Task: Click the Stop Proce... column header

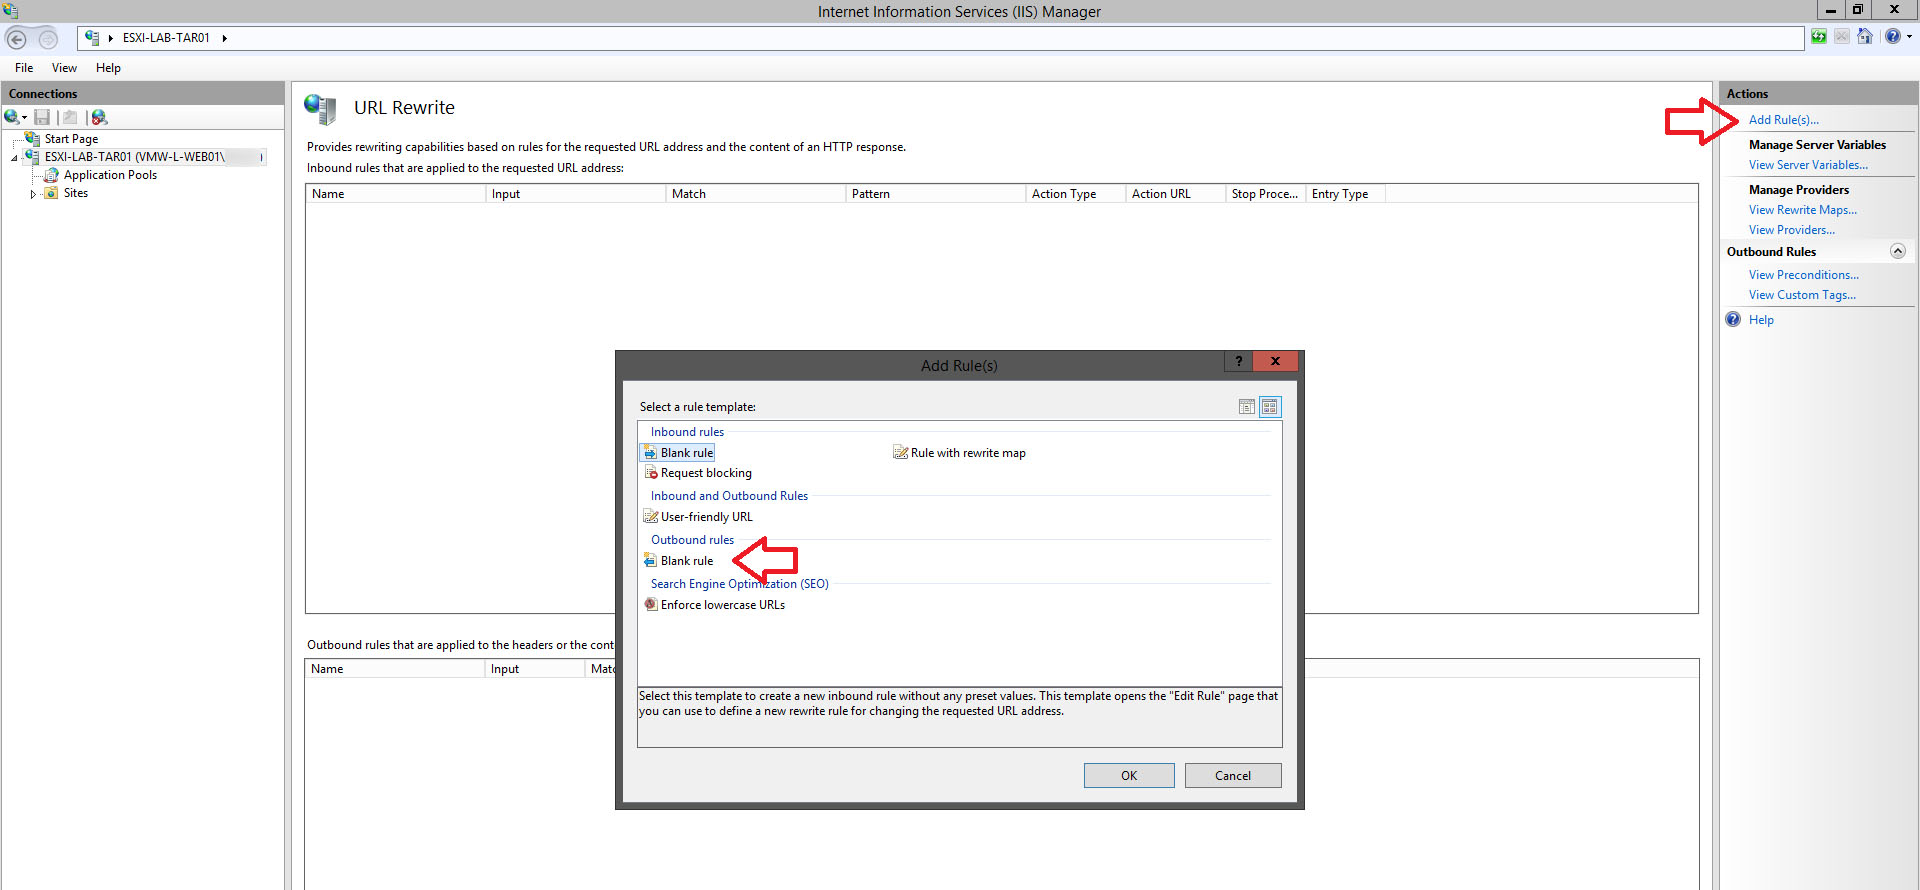Action: tap(1266, 194)
